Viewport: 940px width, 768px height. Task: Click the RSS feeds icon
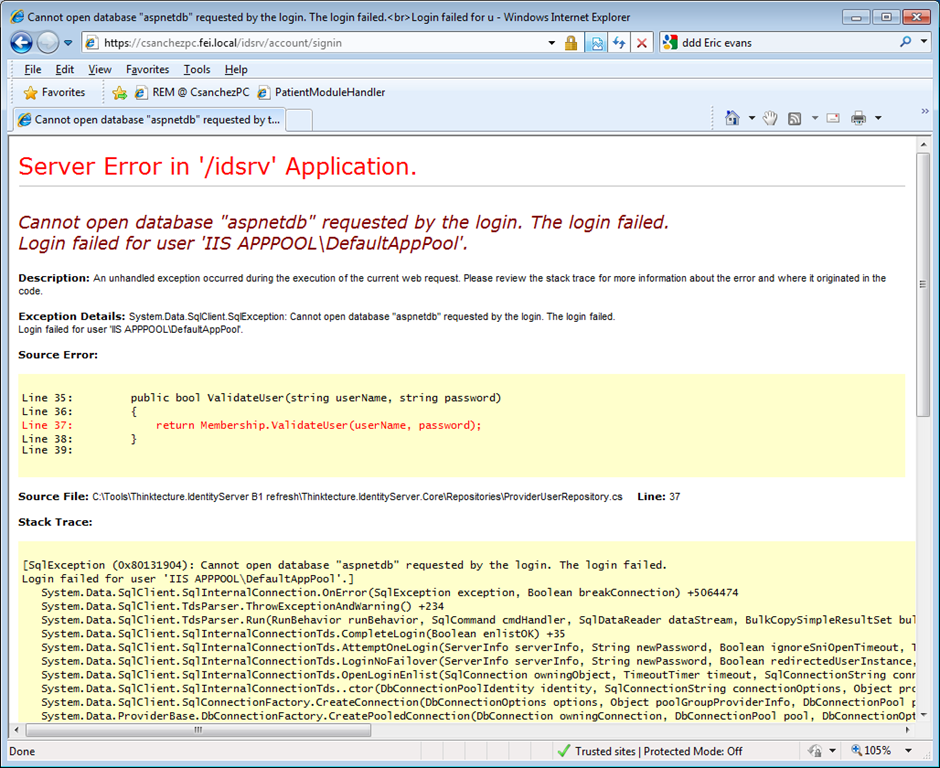click(x=794, y=119)
